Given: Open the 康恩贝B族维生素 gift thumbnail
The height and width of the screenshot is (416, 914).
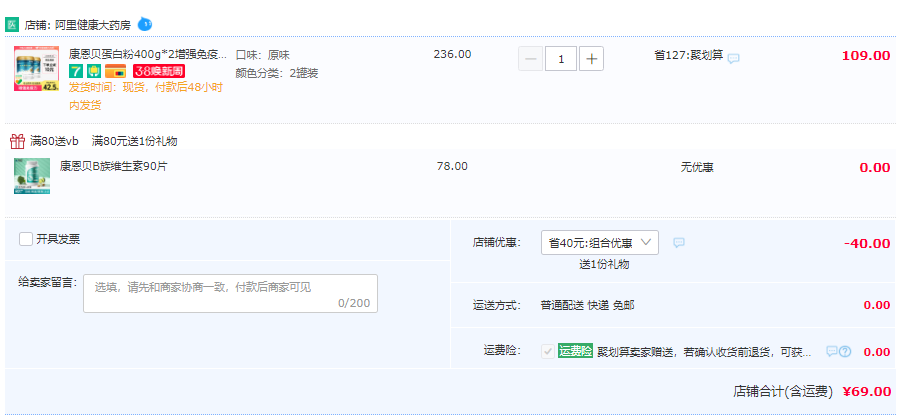Looking at the screenshot, I should click(32, 176).
